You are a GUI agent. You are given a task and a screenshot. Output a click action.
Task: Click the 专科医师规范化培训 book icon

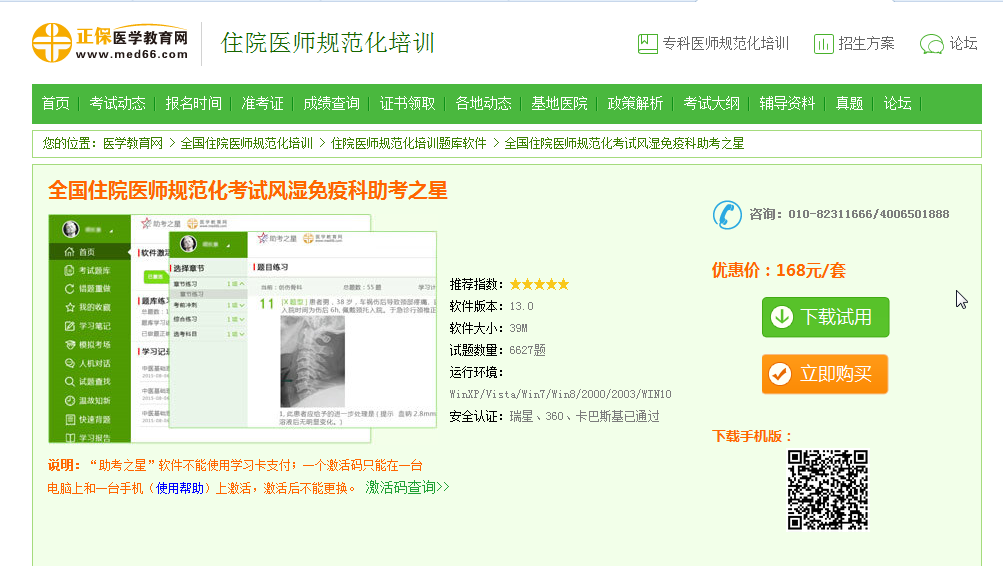point(647,44)
